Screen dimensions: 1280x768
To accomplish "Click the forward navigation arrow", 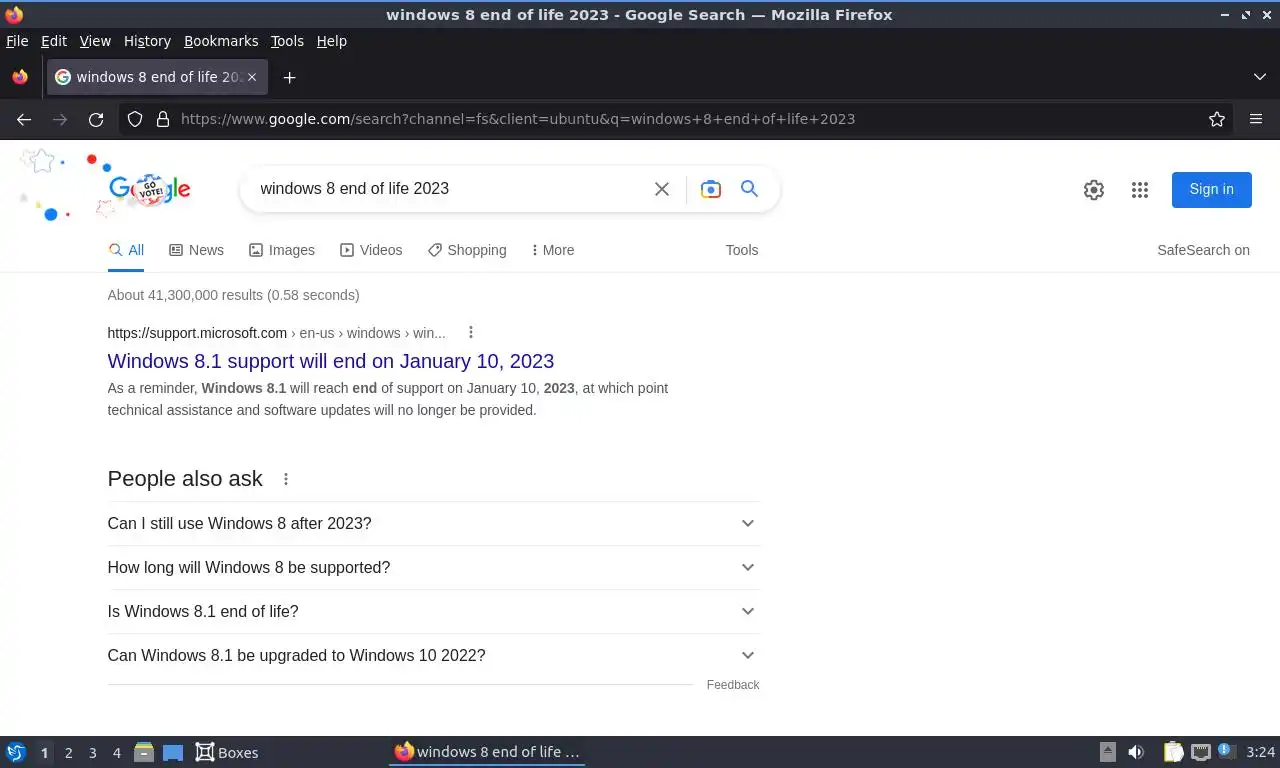I will pos(60,119).
